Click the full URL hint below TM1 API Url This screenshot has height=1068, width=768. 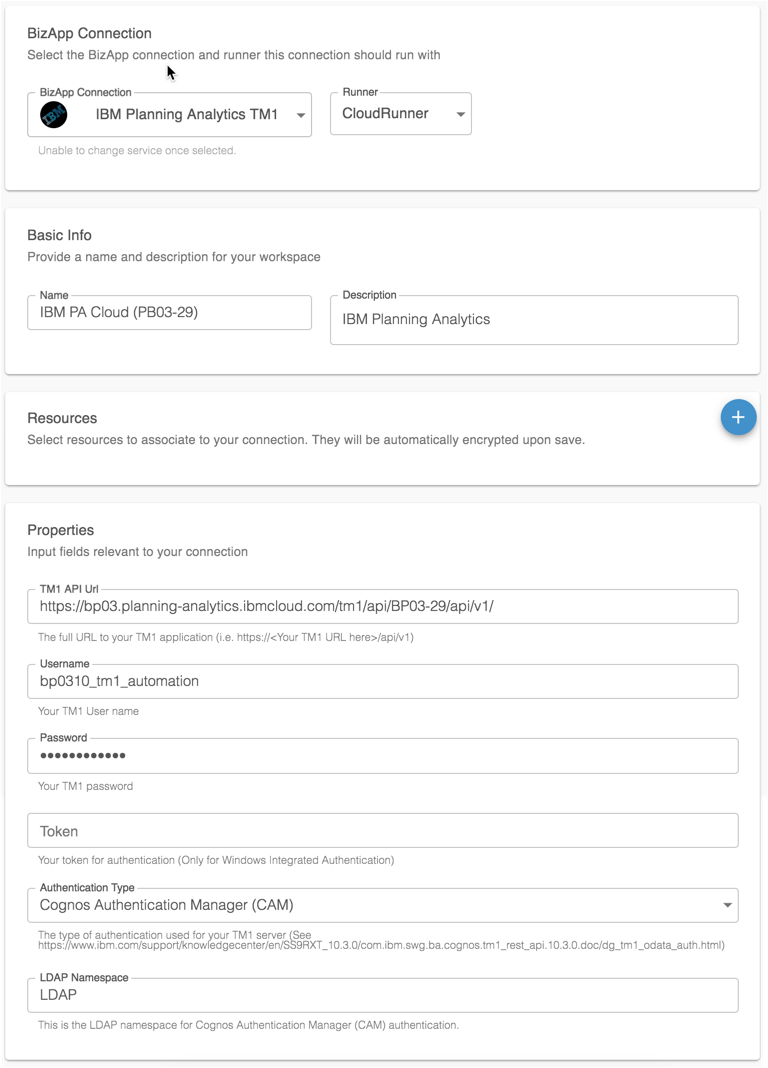coord(226,638)
